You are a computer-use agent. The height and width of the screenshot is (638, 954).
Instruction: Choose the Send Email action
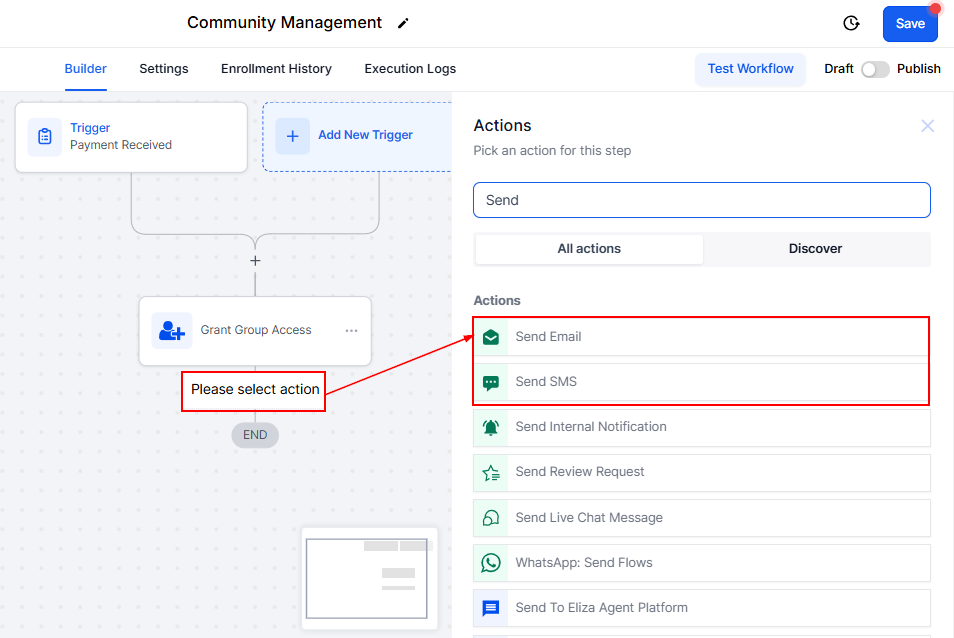pyautogui.click(x=702, y=337)
